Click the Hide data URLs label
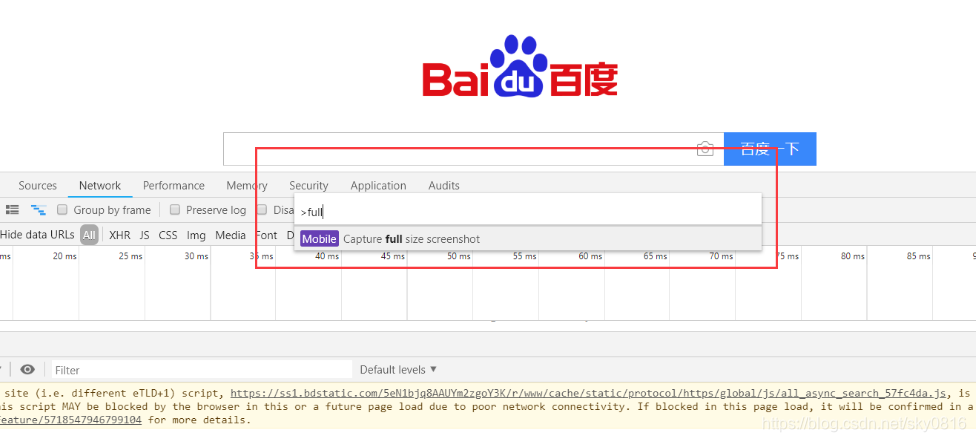 click(37, 235)
